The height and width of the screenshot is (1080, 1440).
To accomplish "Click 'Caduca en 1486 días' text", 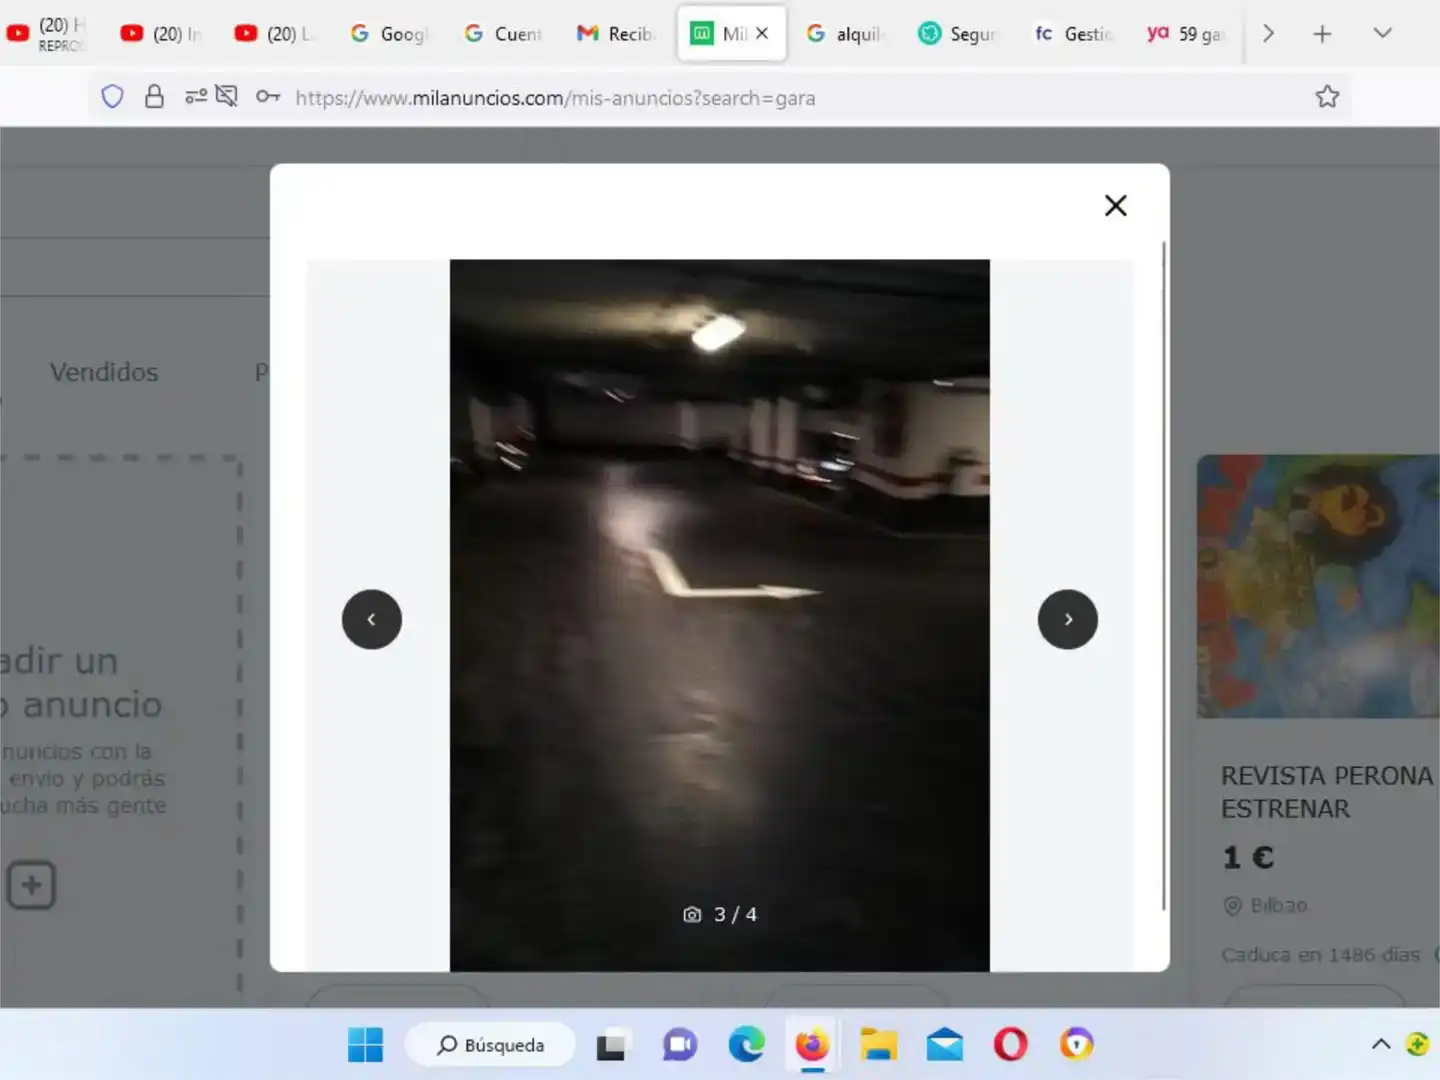I will click(x=1320, y=955).
